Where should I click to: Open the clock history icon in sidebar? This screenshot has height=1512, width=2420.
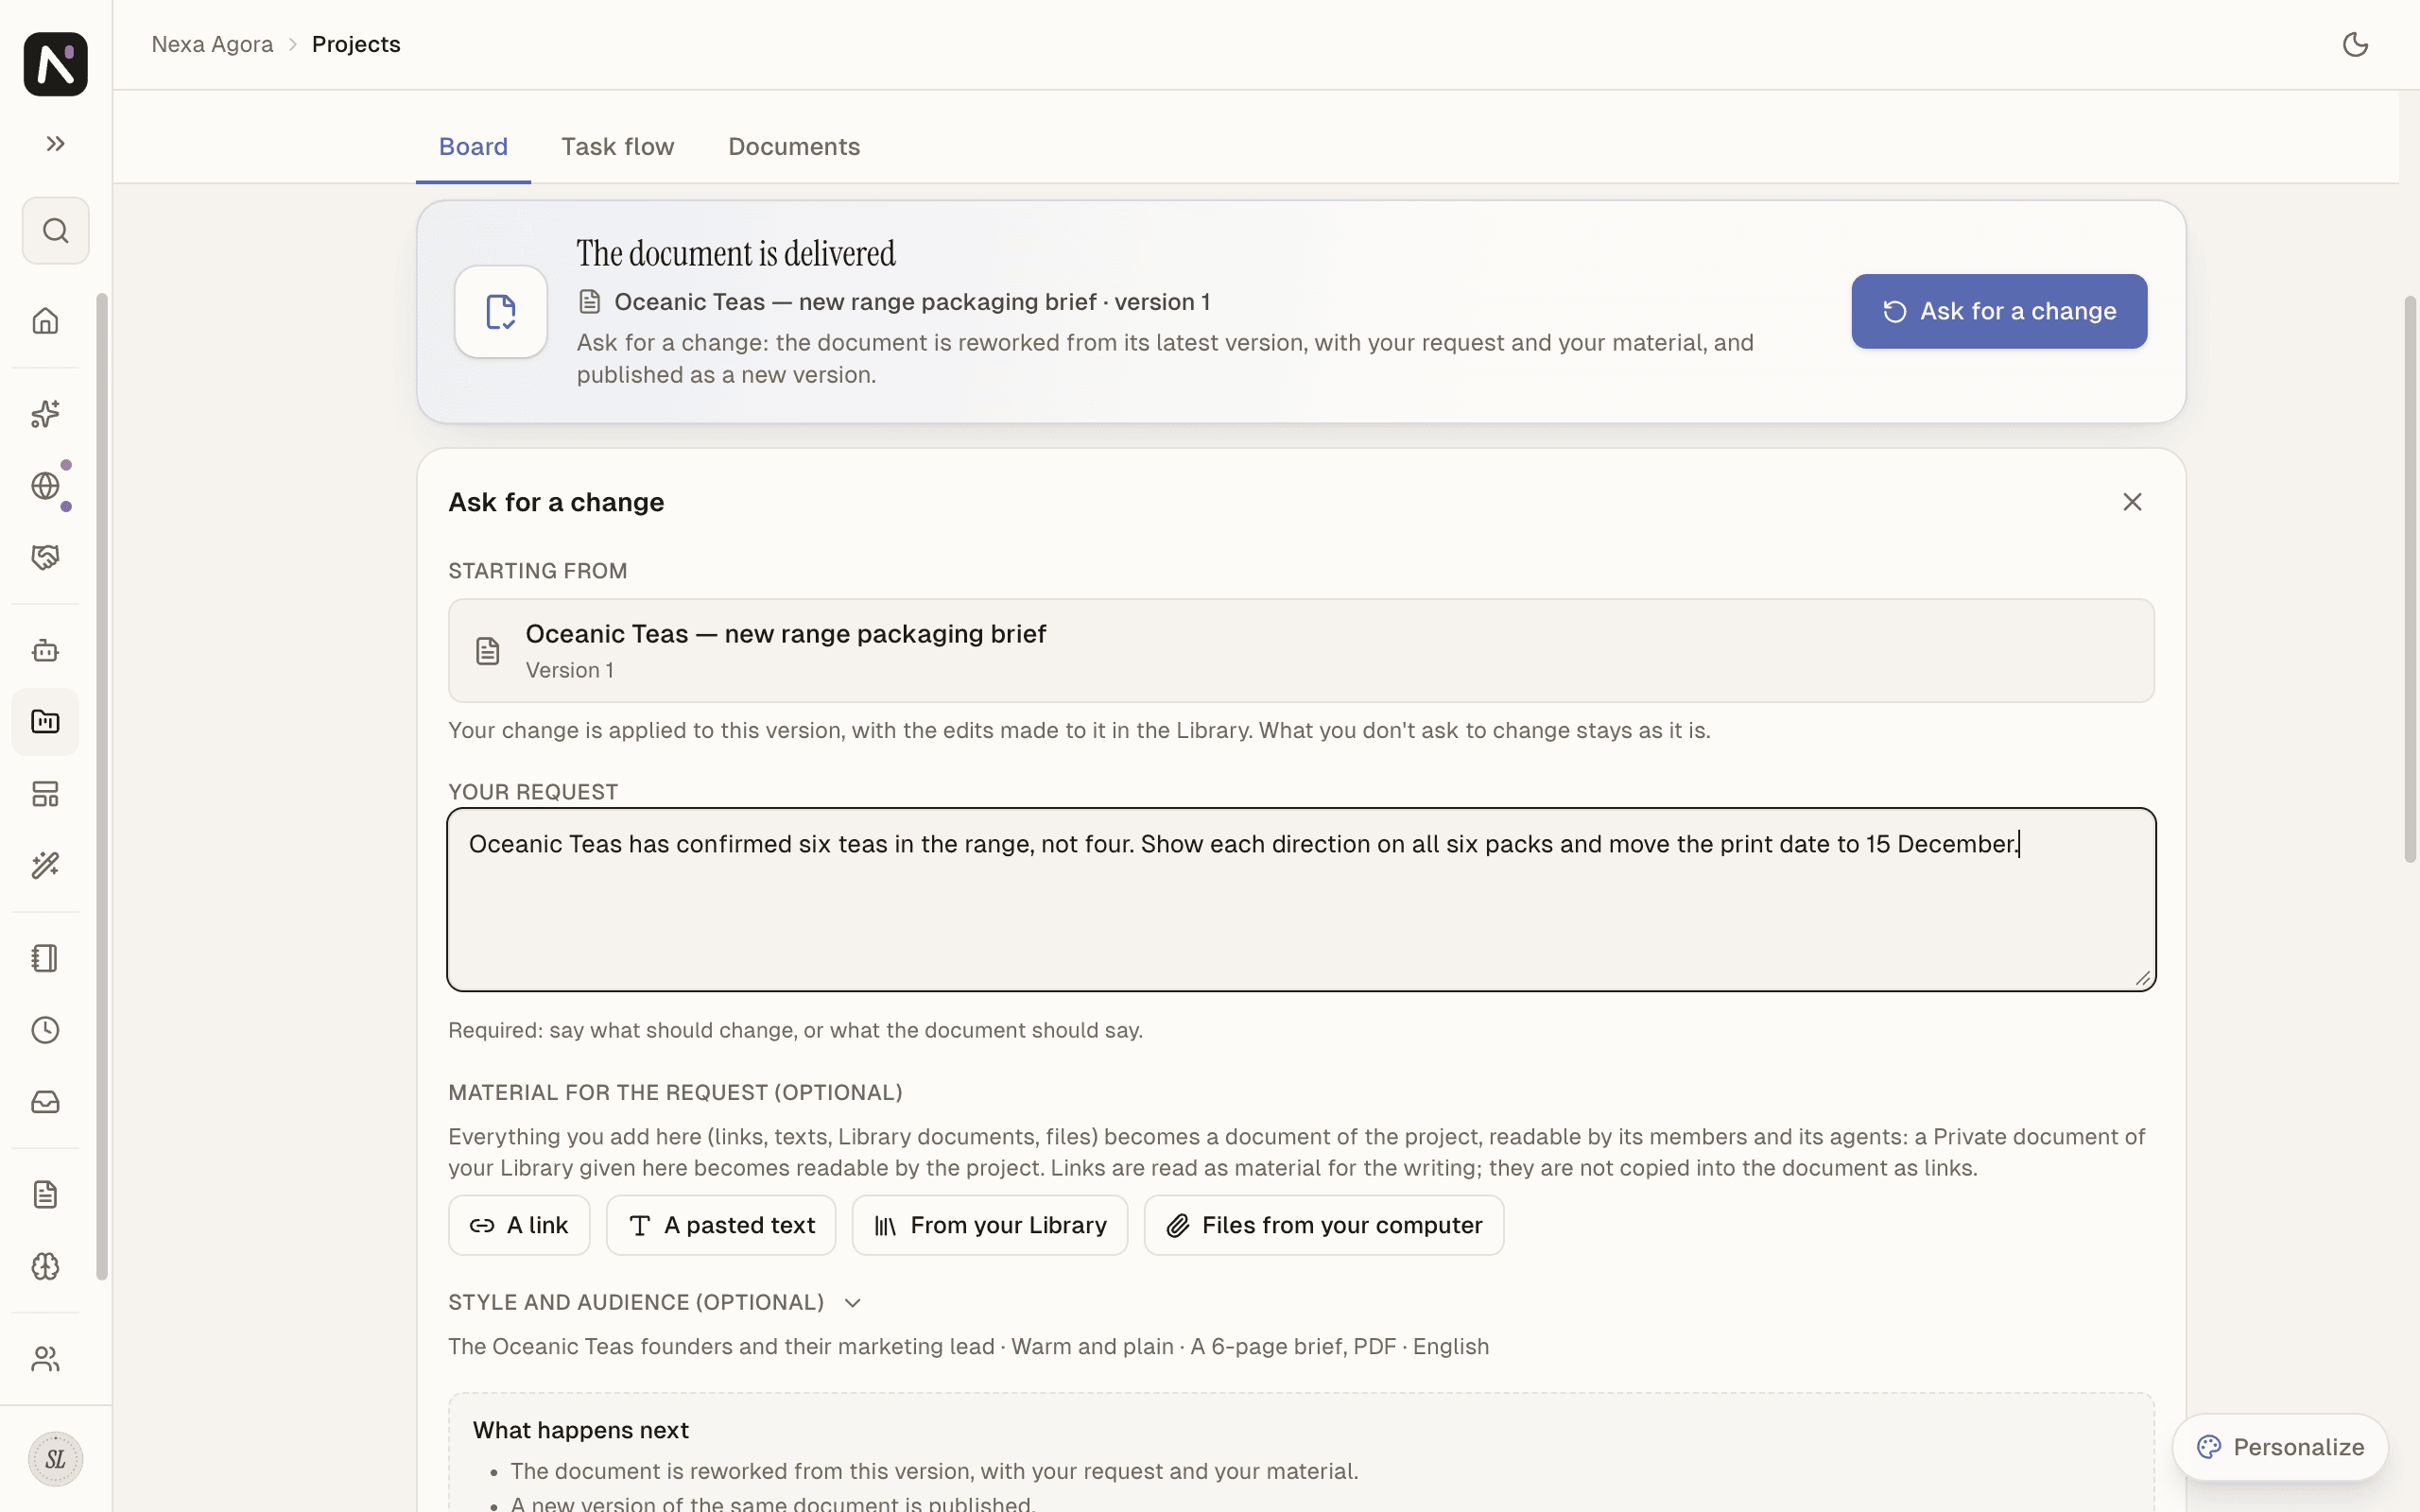[45, 1030]
